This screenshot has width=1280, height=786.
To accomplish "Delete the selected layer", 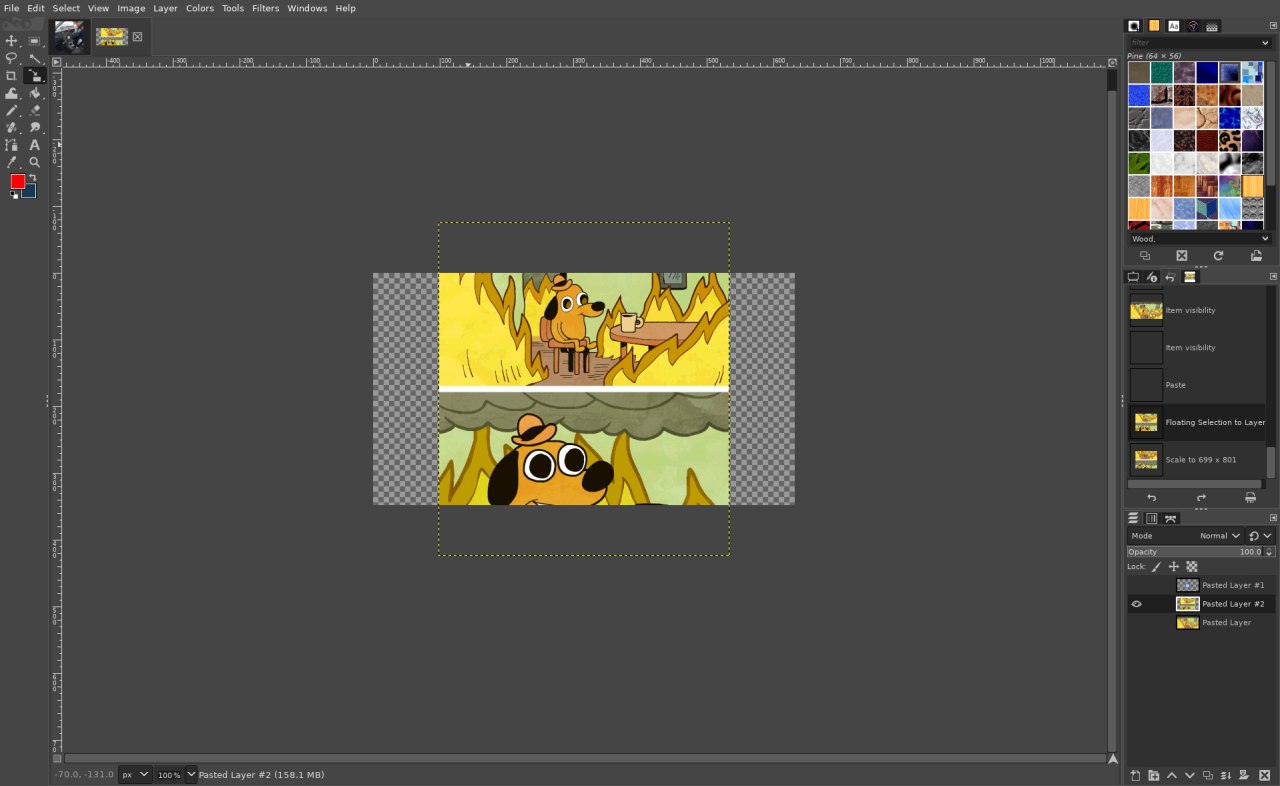I will (1265, 775).
